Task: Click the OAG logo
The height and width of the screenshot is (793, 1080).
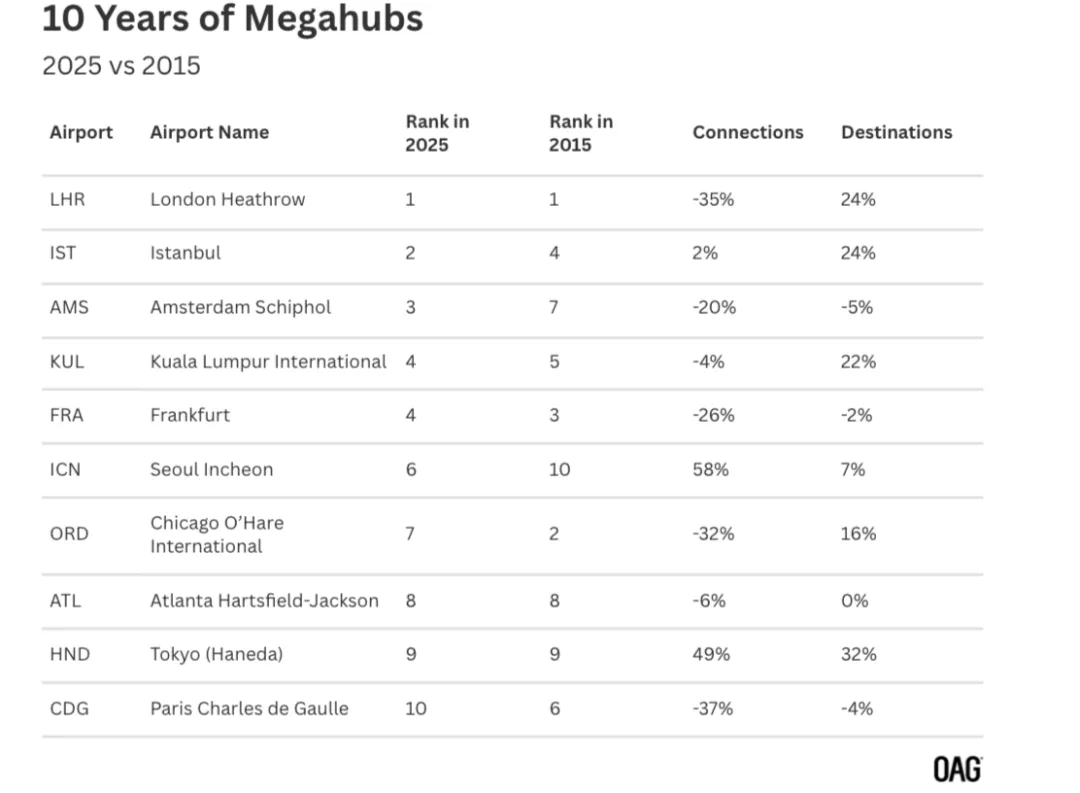Action: pyautogui.click(x=956, y=769)
